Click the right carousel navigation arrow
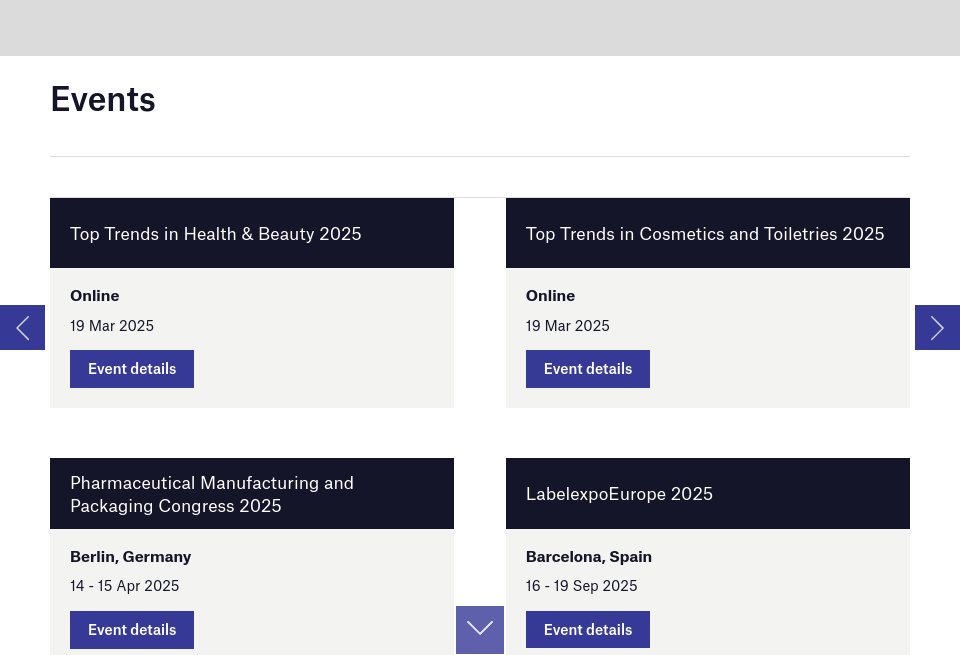The width and height of the screenshot is (960, 655). 937,327
